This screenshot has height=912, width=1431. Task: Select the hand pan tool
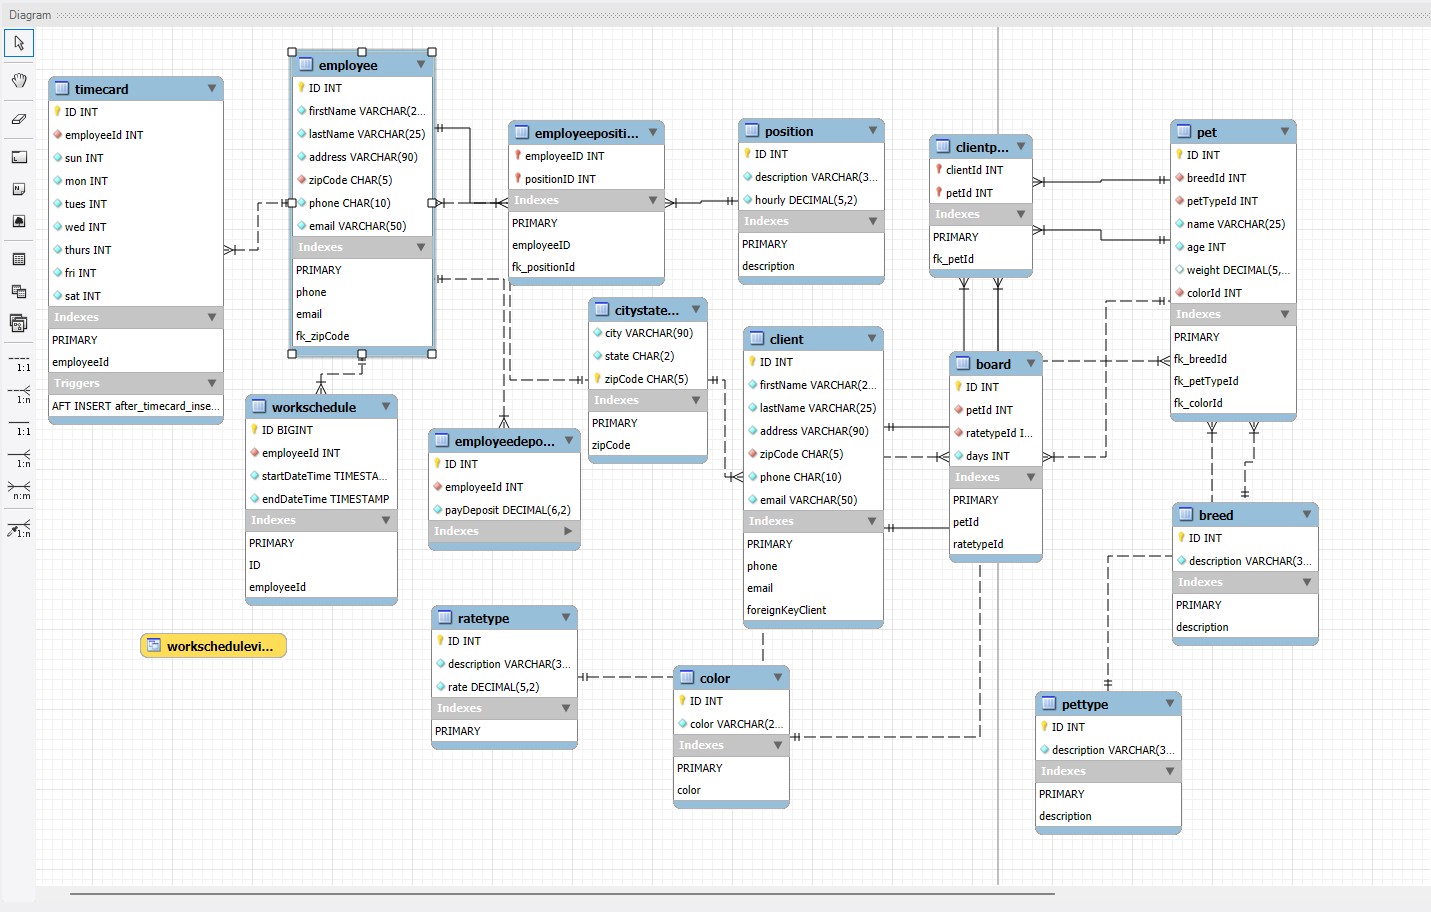[x=18, y=81]
